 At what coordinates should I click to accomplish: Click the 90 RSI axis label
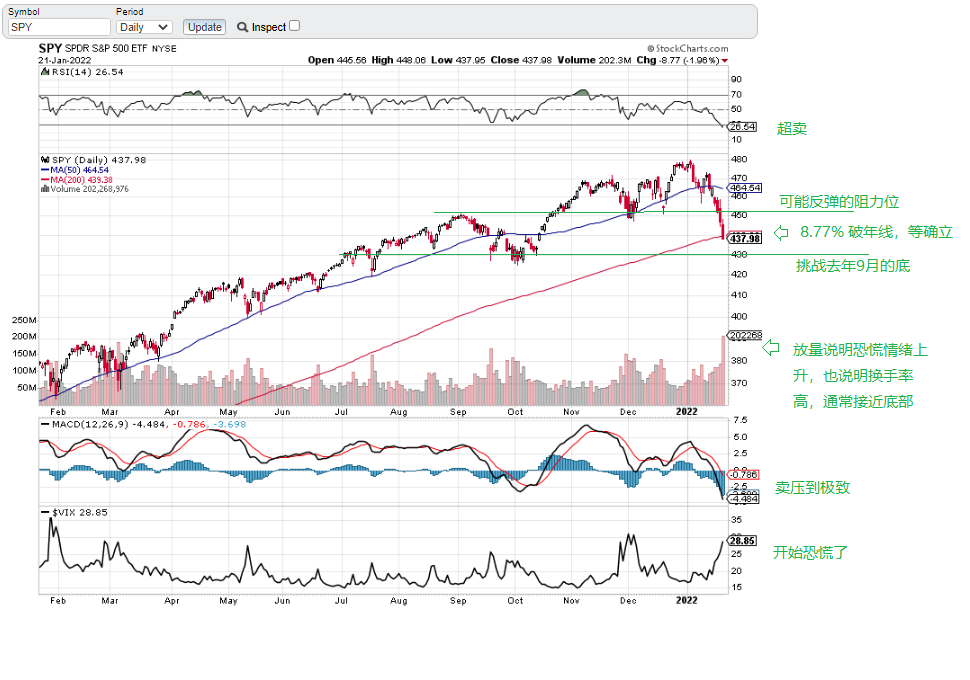(x=736, y=79)
